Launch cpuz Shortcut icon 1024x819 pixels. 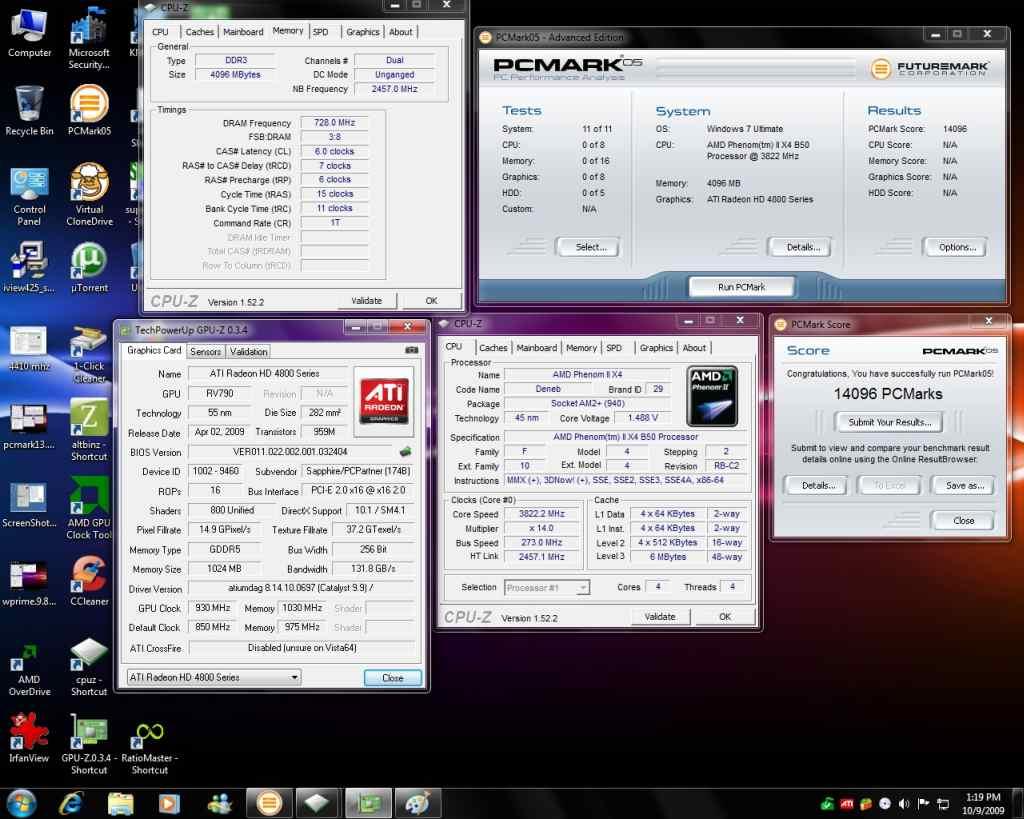89,667
